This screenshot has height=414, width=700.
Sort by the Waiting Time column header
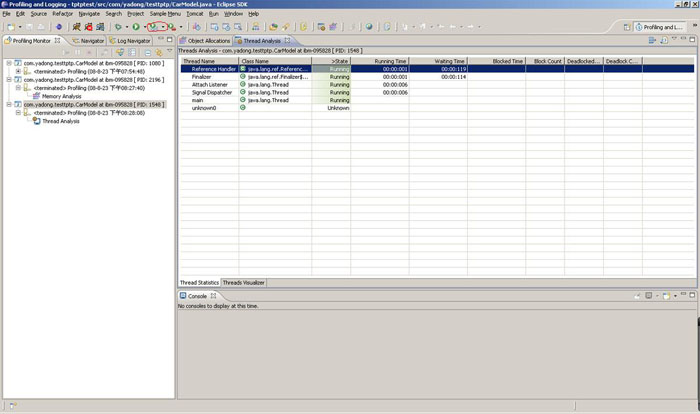[x=438, y=61]
